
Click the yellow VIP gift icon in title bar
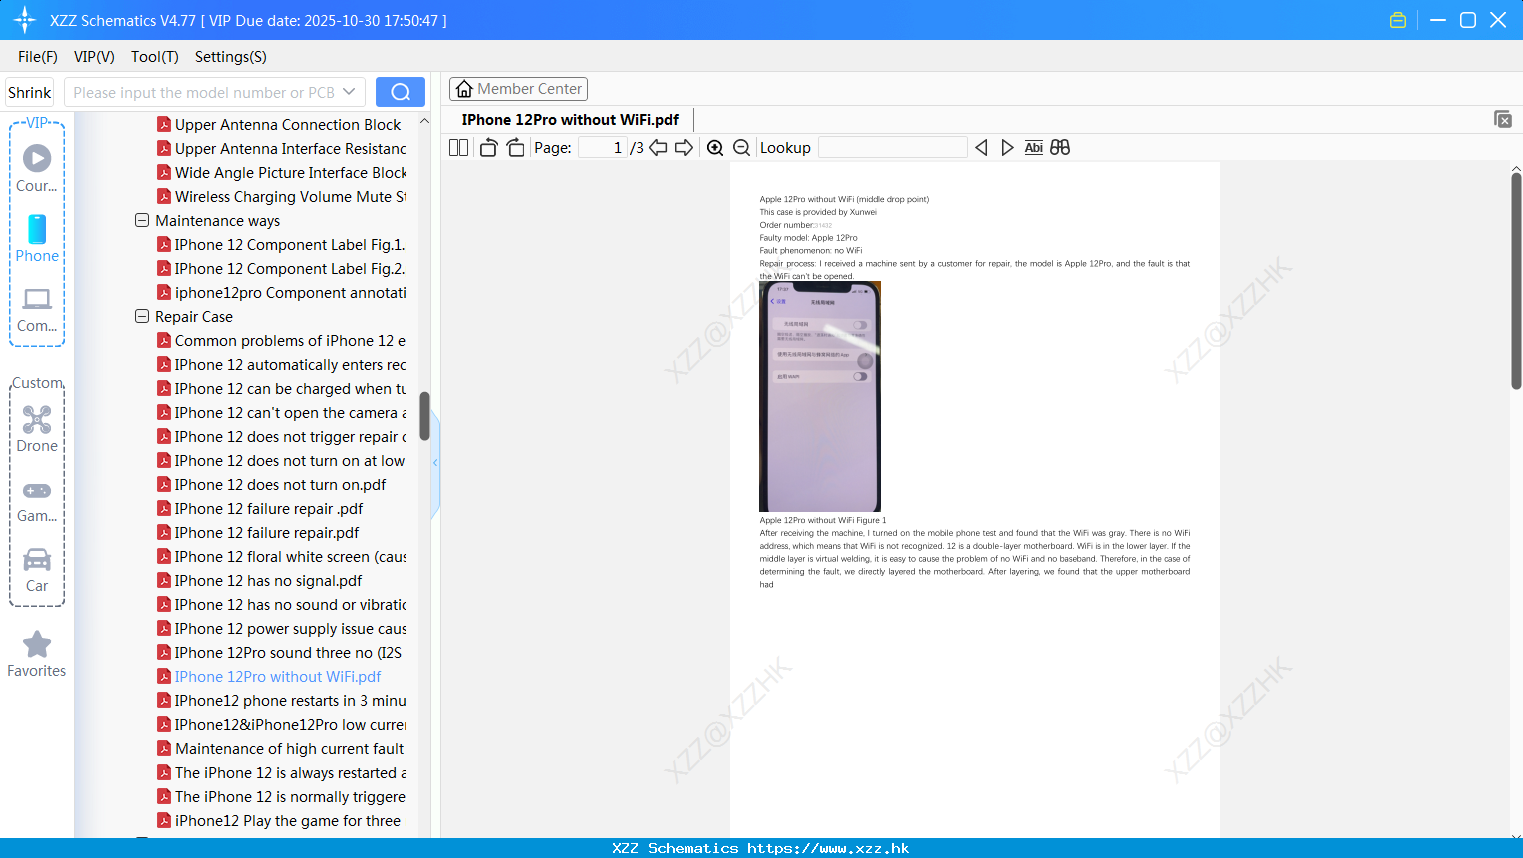click(1398, 20)
